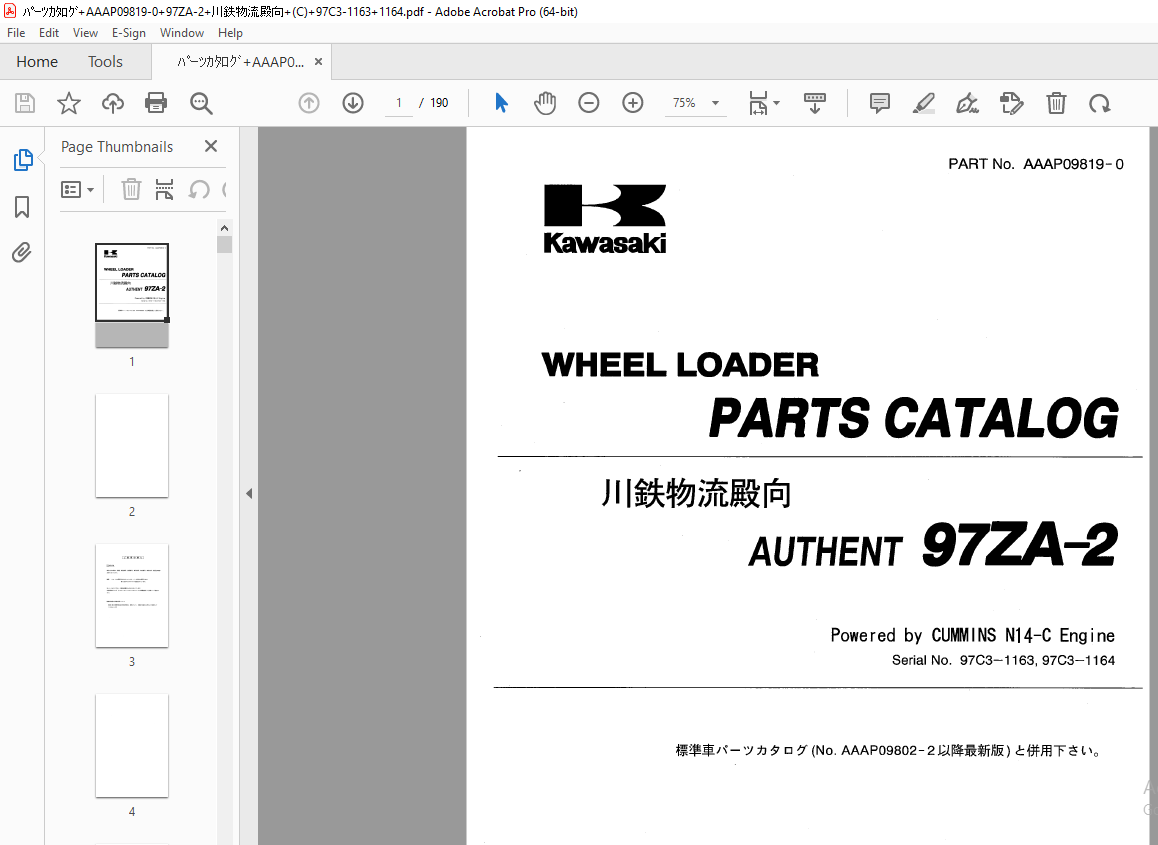Click the upload to cloud icon

112,103
